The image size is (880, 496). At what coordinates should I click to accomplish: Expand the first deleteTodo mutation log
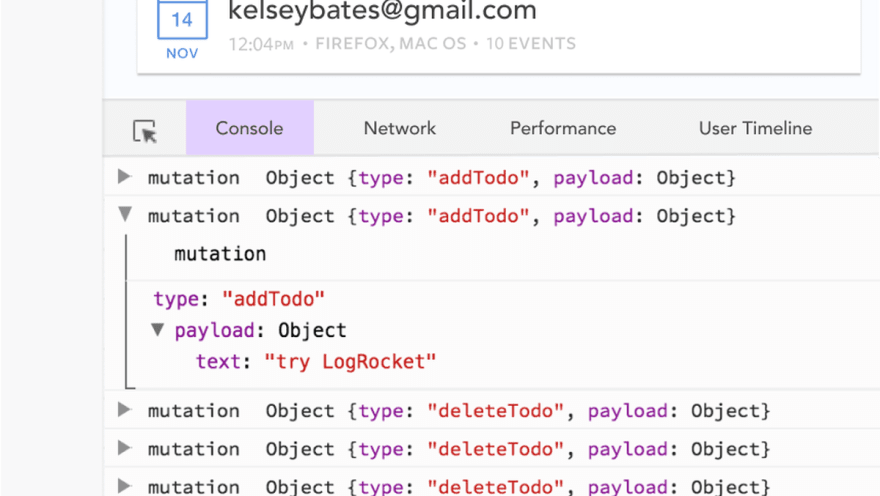tap(125, 410)
